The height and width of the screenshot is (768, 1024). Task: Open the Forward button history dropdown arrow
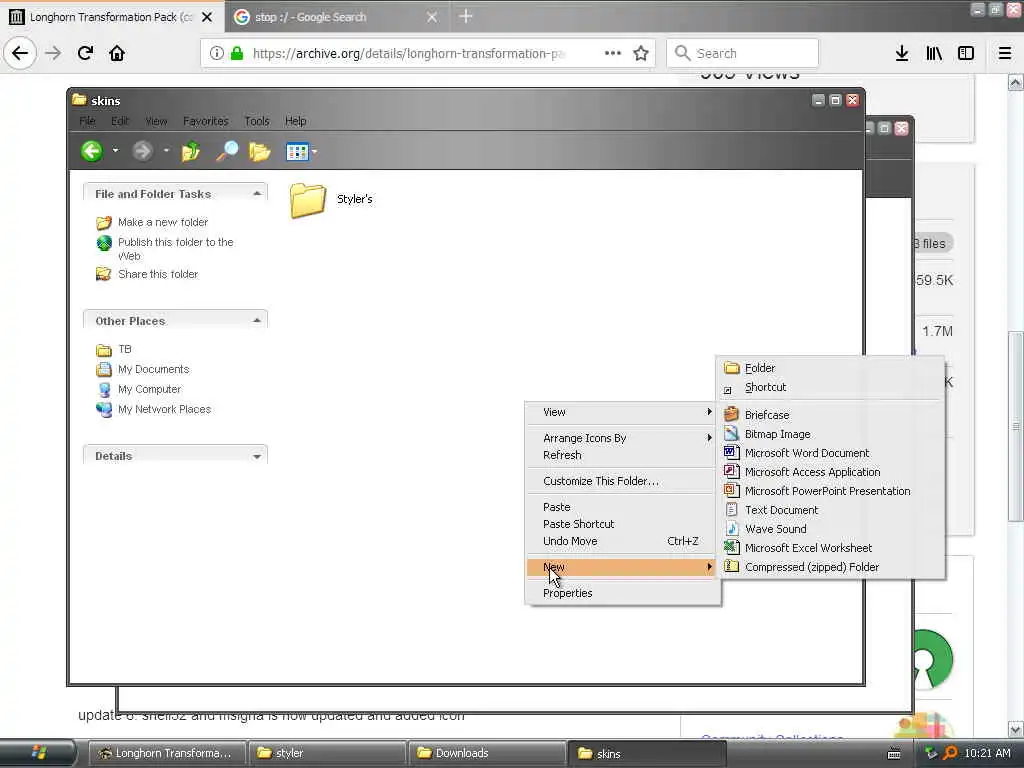tap(166, 151)
